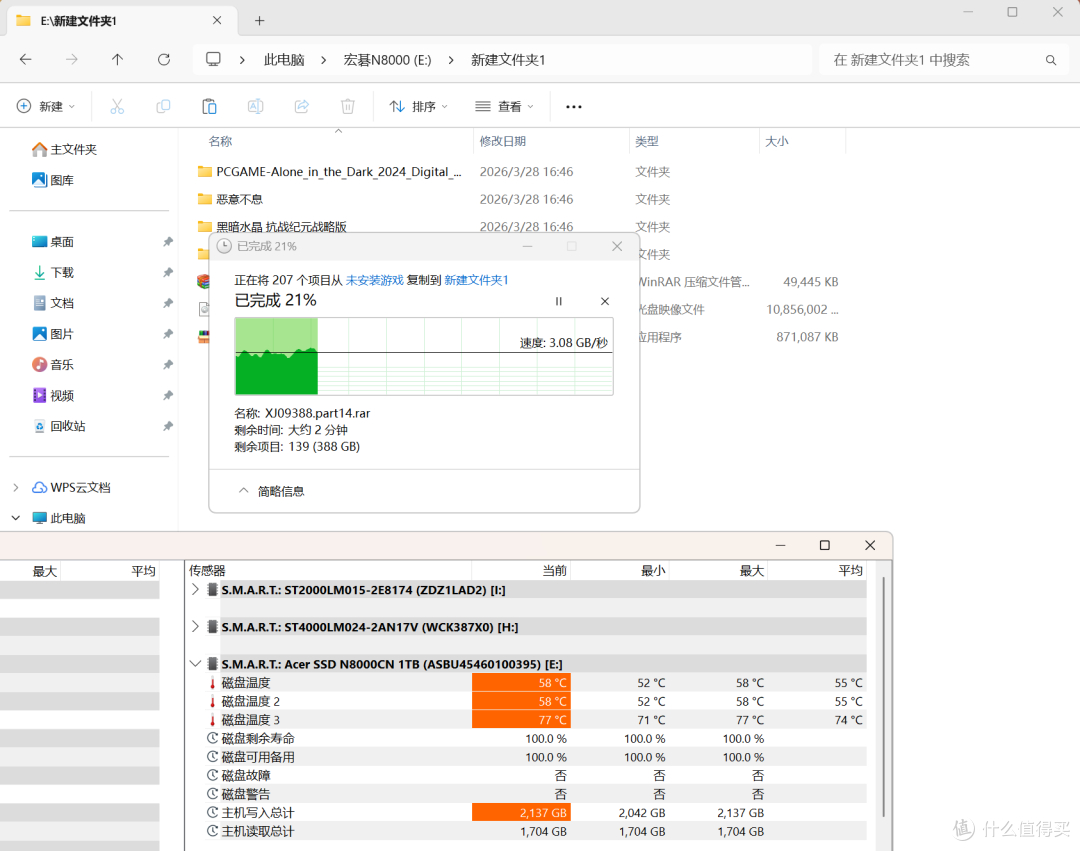Screen dimensions: 1080x851
Task: Select the 主机写入总计 sensor row
Action: [527, 813]
